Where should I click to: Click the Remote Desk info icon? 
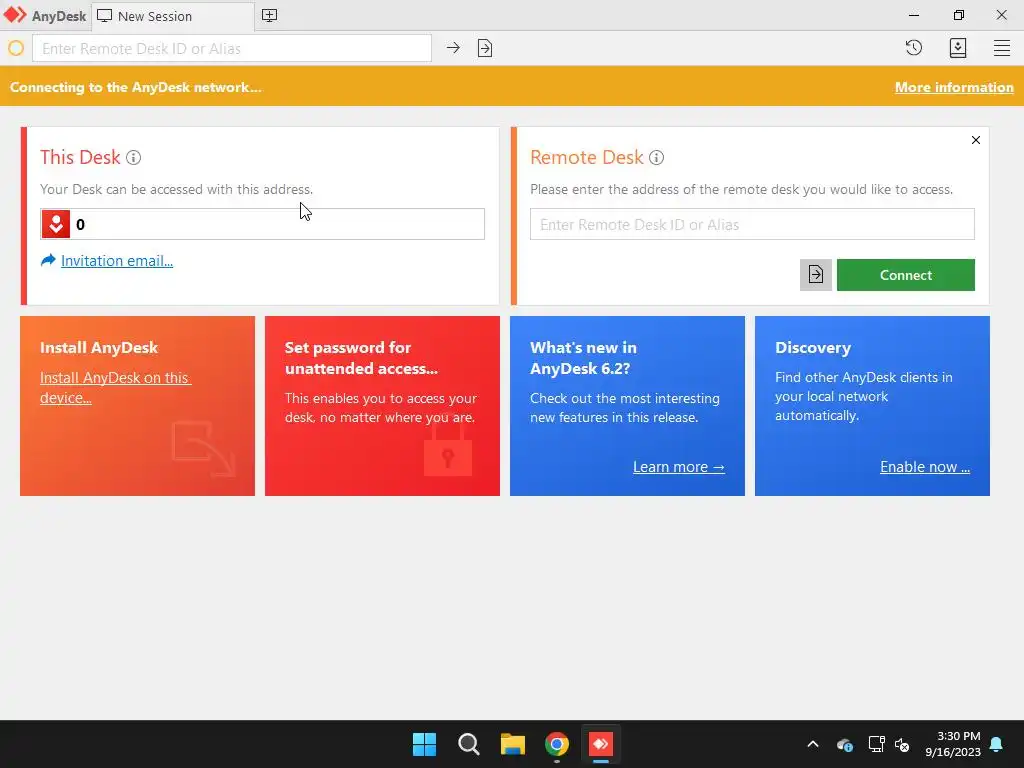tap(656, 157)
